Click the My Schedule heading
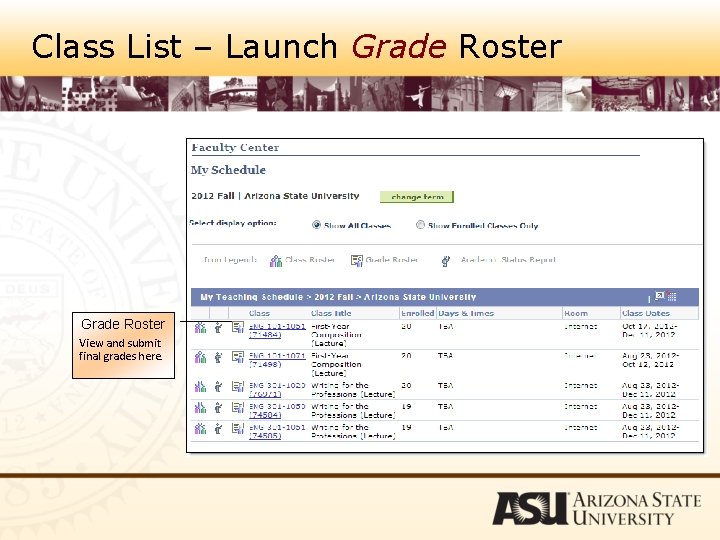Screen dimensions: 720x540 (228, 170)
